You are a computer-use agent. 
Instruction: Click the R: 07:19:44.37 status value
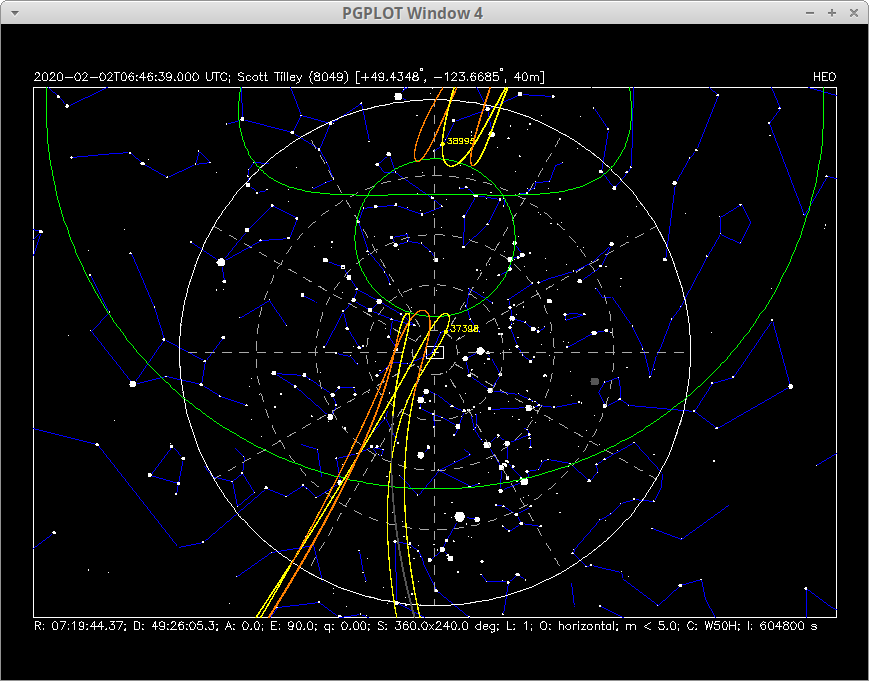point(81,626)
